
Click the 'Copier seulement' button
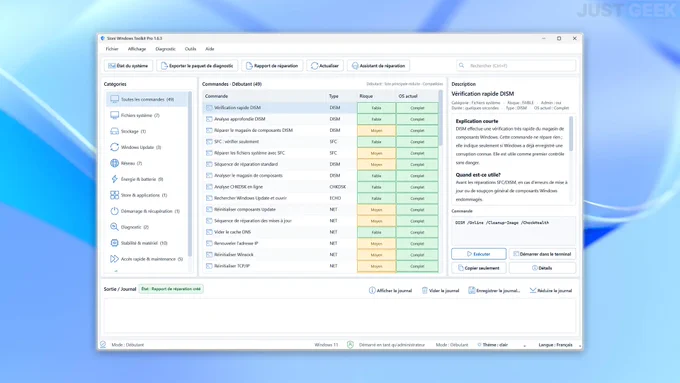pyautogui.click(x=479, y=268)
